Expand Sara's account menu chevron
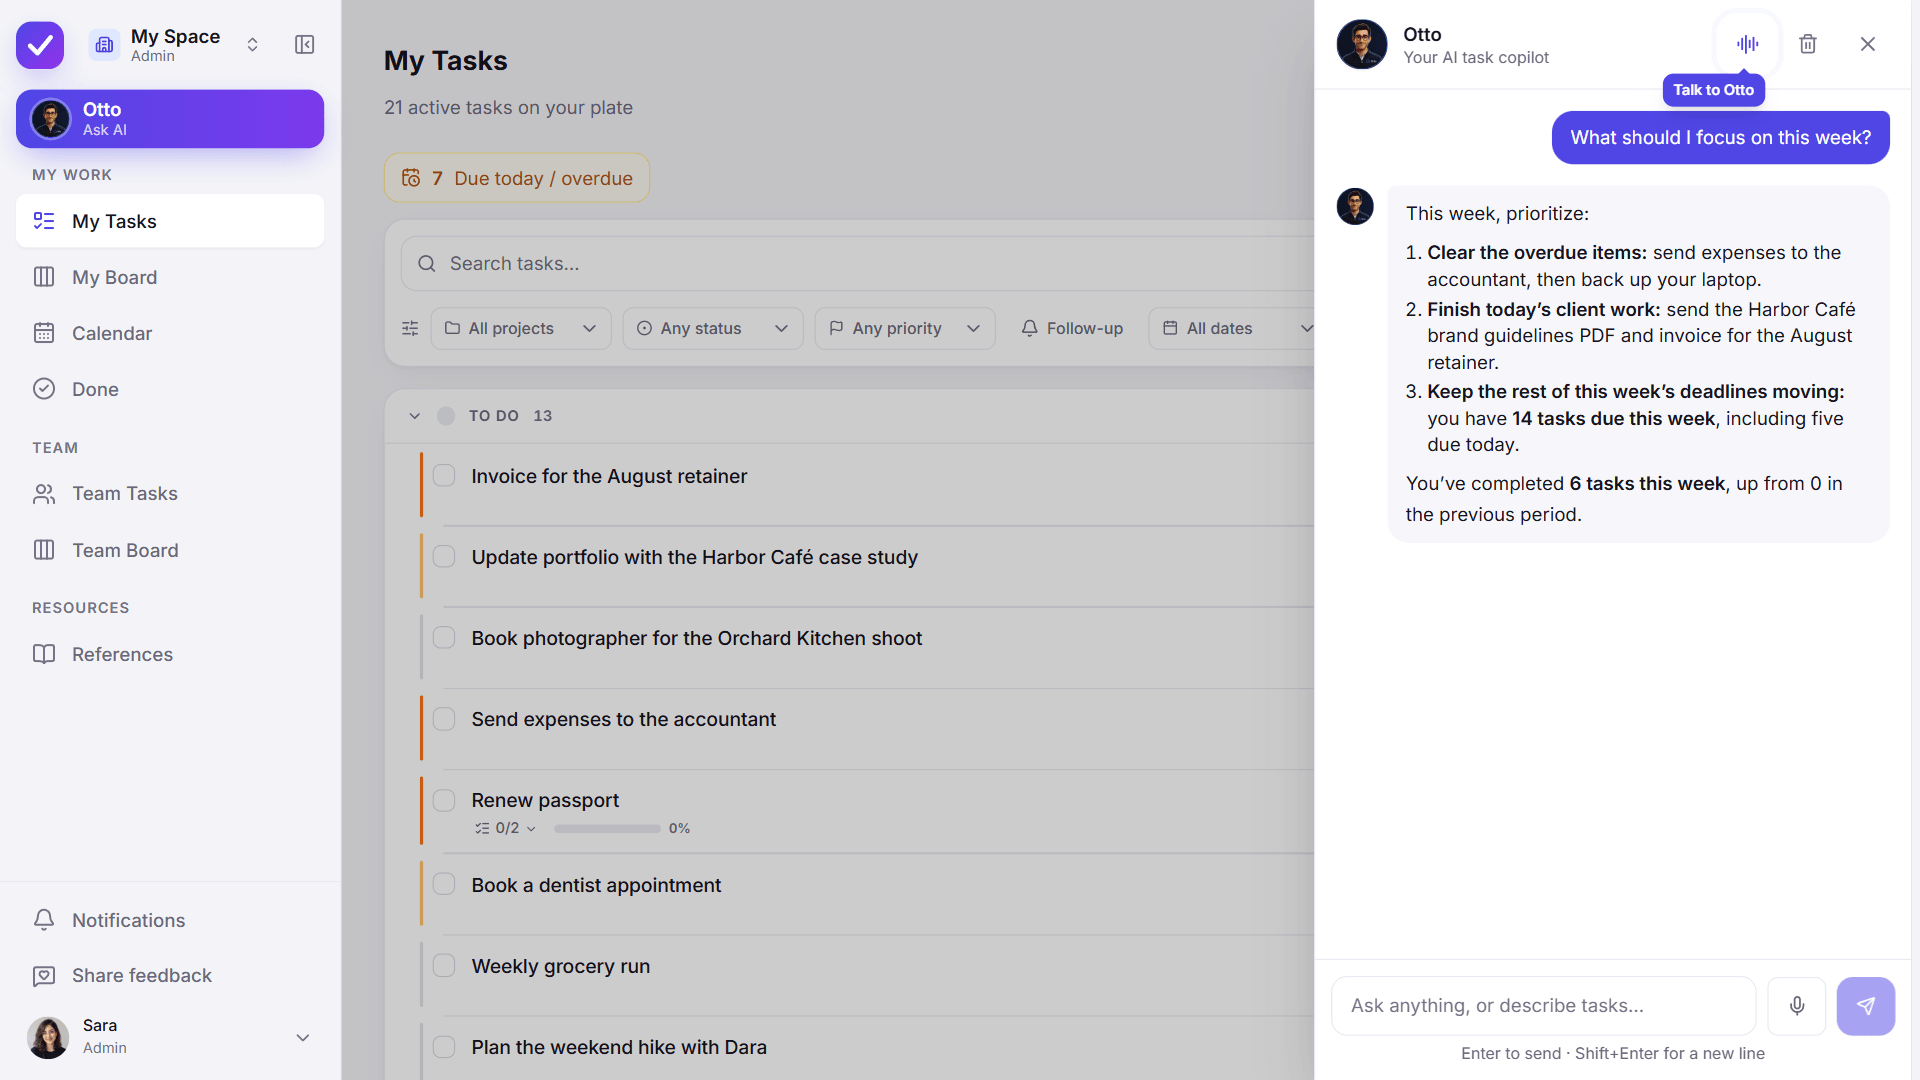 [303, 1038]
